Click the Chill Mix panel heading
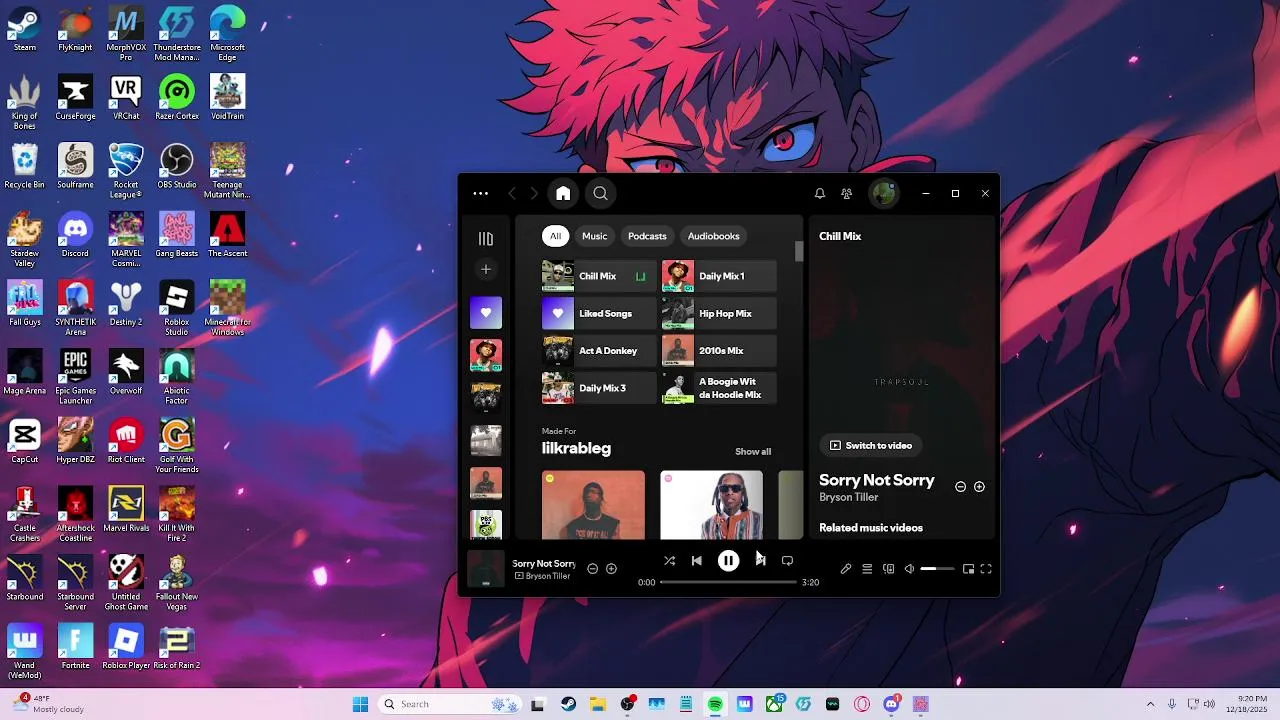Viewport: 1280px width, 720px height. coord(840,236)
